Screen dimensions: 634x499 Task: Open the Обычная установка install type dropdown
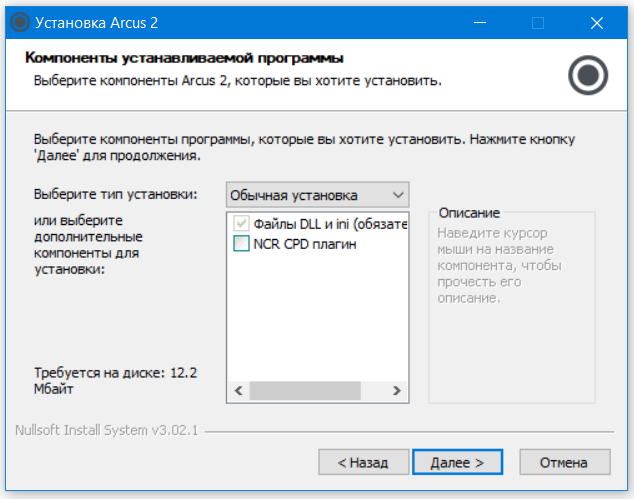317,195
